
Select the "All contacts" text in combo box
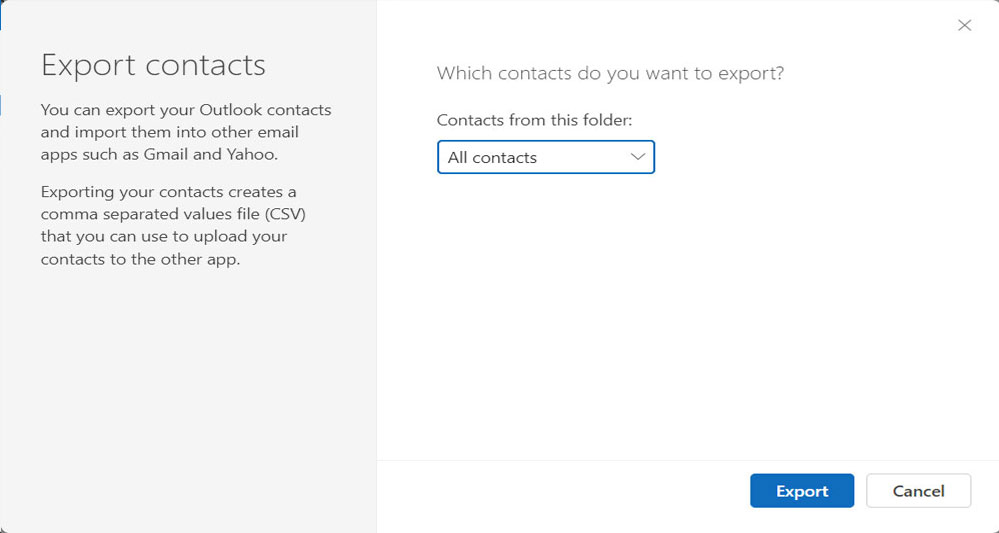pos(492,158)
